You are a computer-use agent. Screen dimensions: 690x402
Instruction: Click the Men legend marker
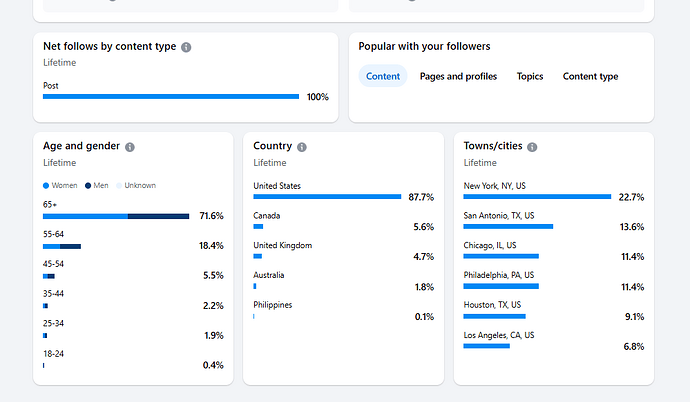coord(88,186)
